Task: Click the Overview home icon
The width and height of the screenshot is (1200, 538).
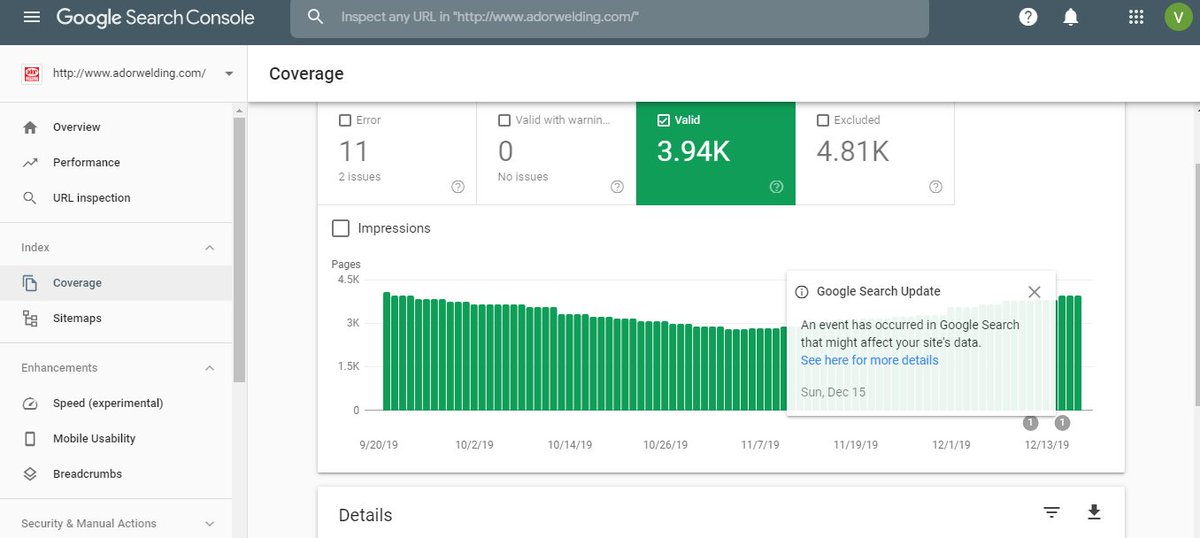Action: (30, 127)
